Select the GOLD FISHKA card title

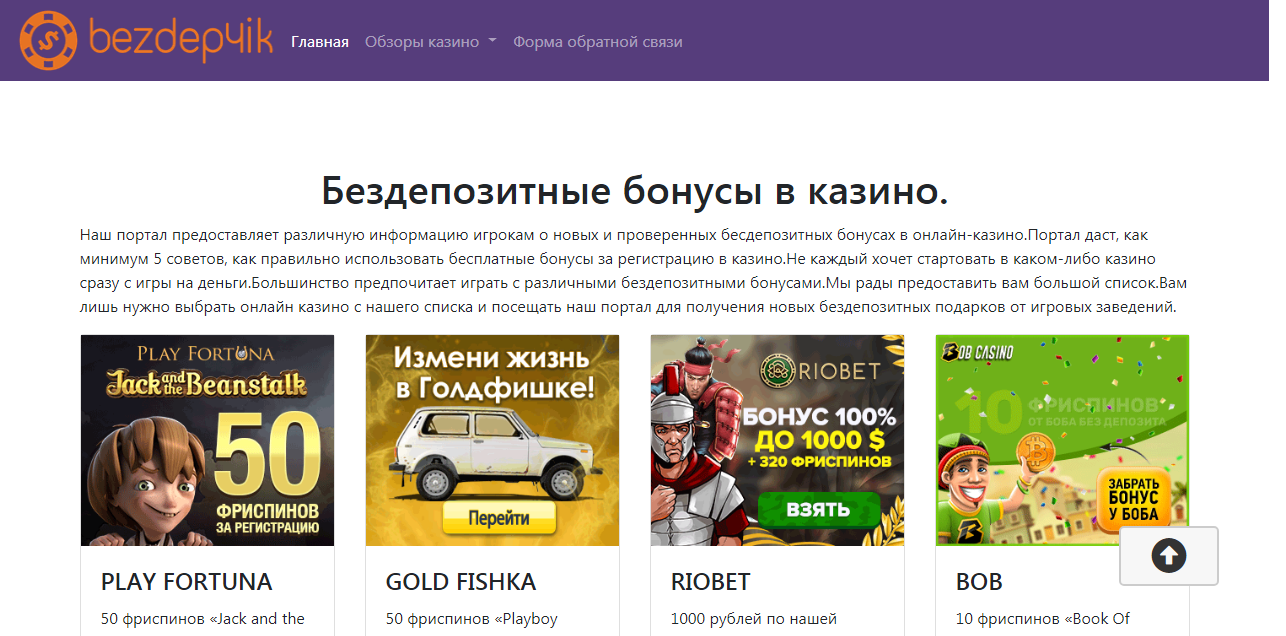tap(461, 582)
